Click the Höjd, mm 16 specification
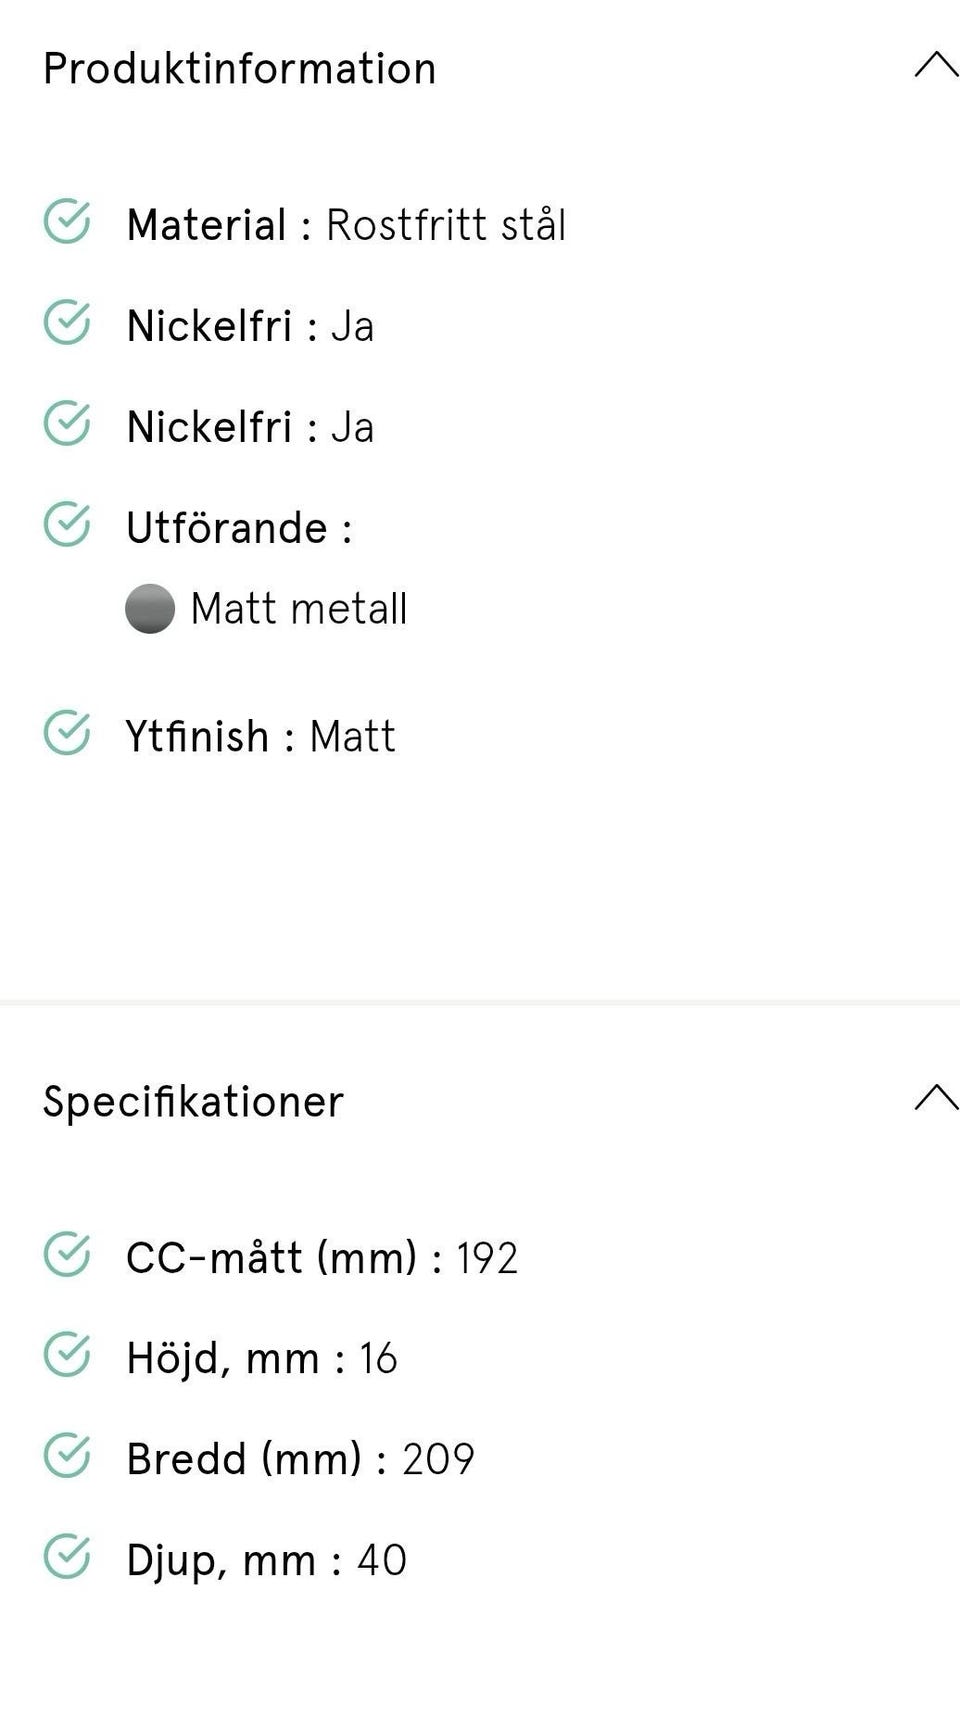 [261, 1359]
